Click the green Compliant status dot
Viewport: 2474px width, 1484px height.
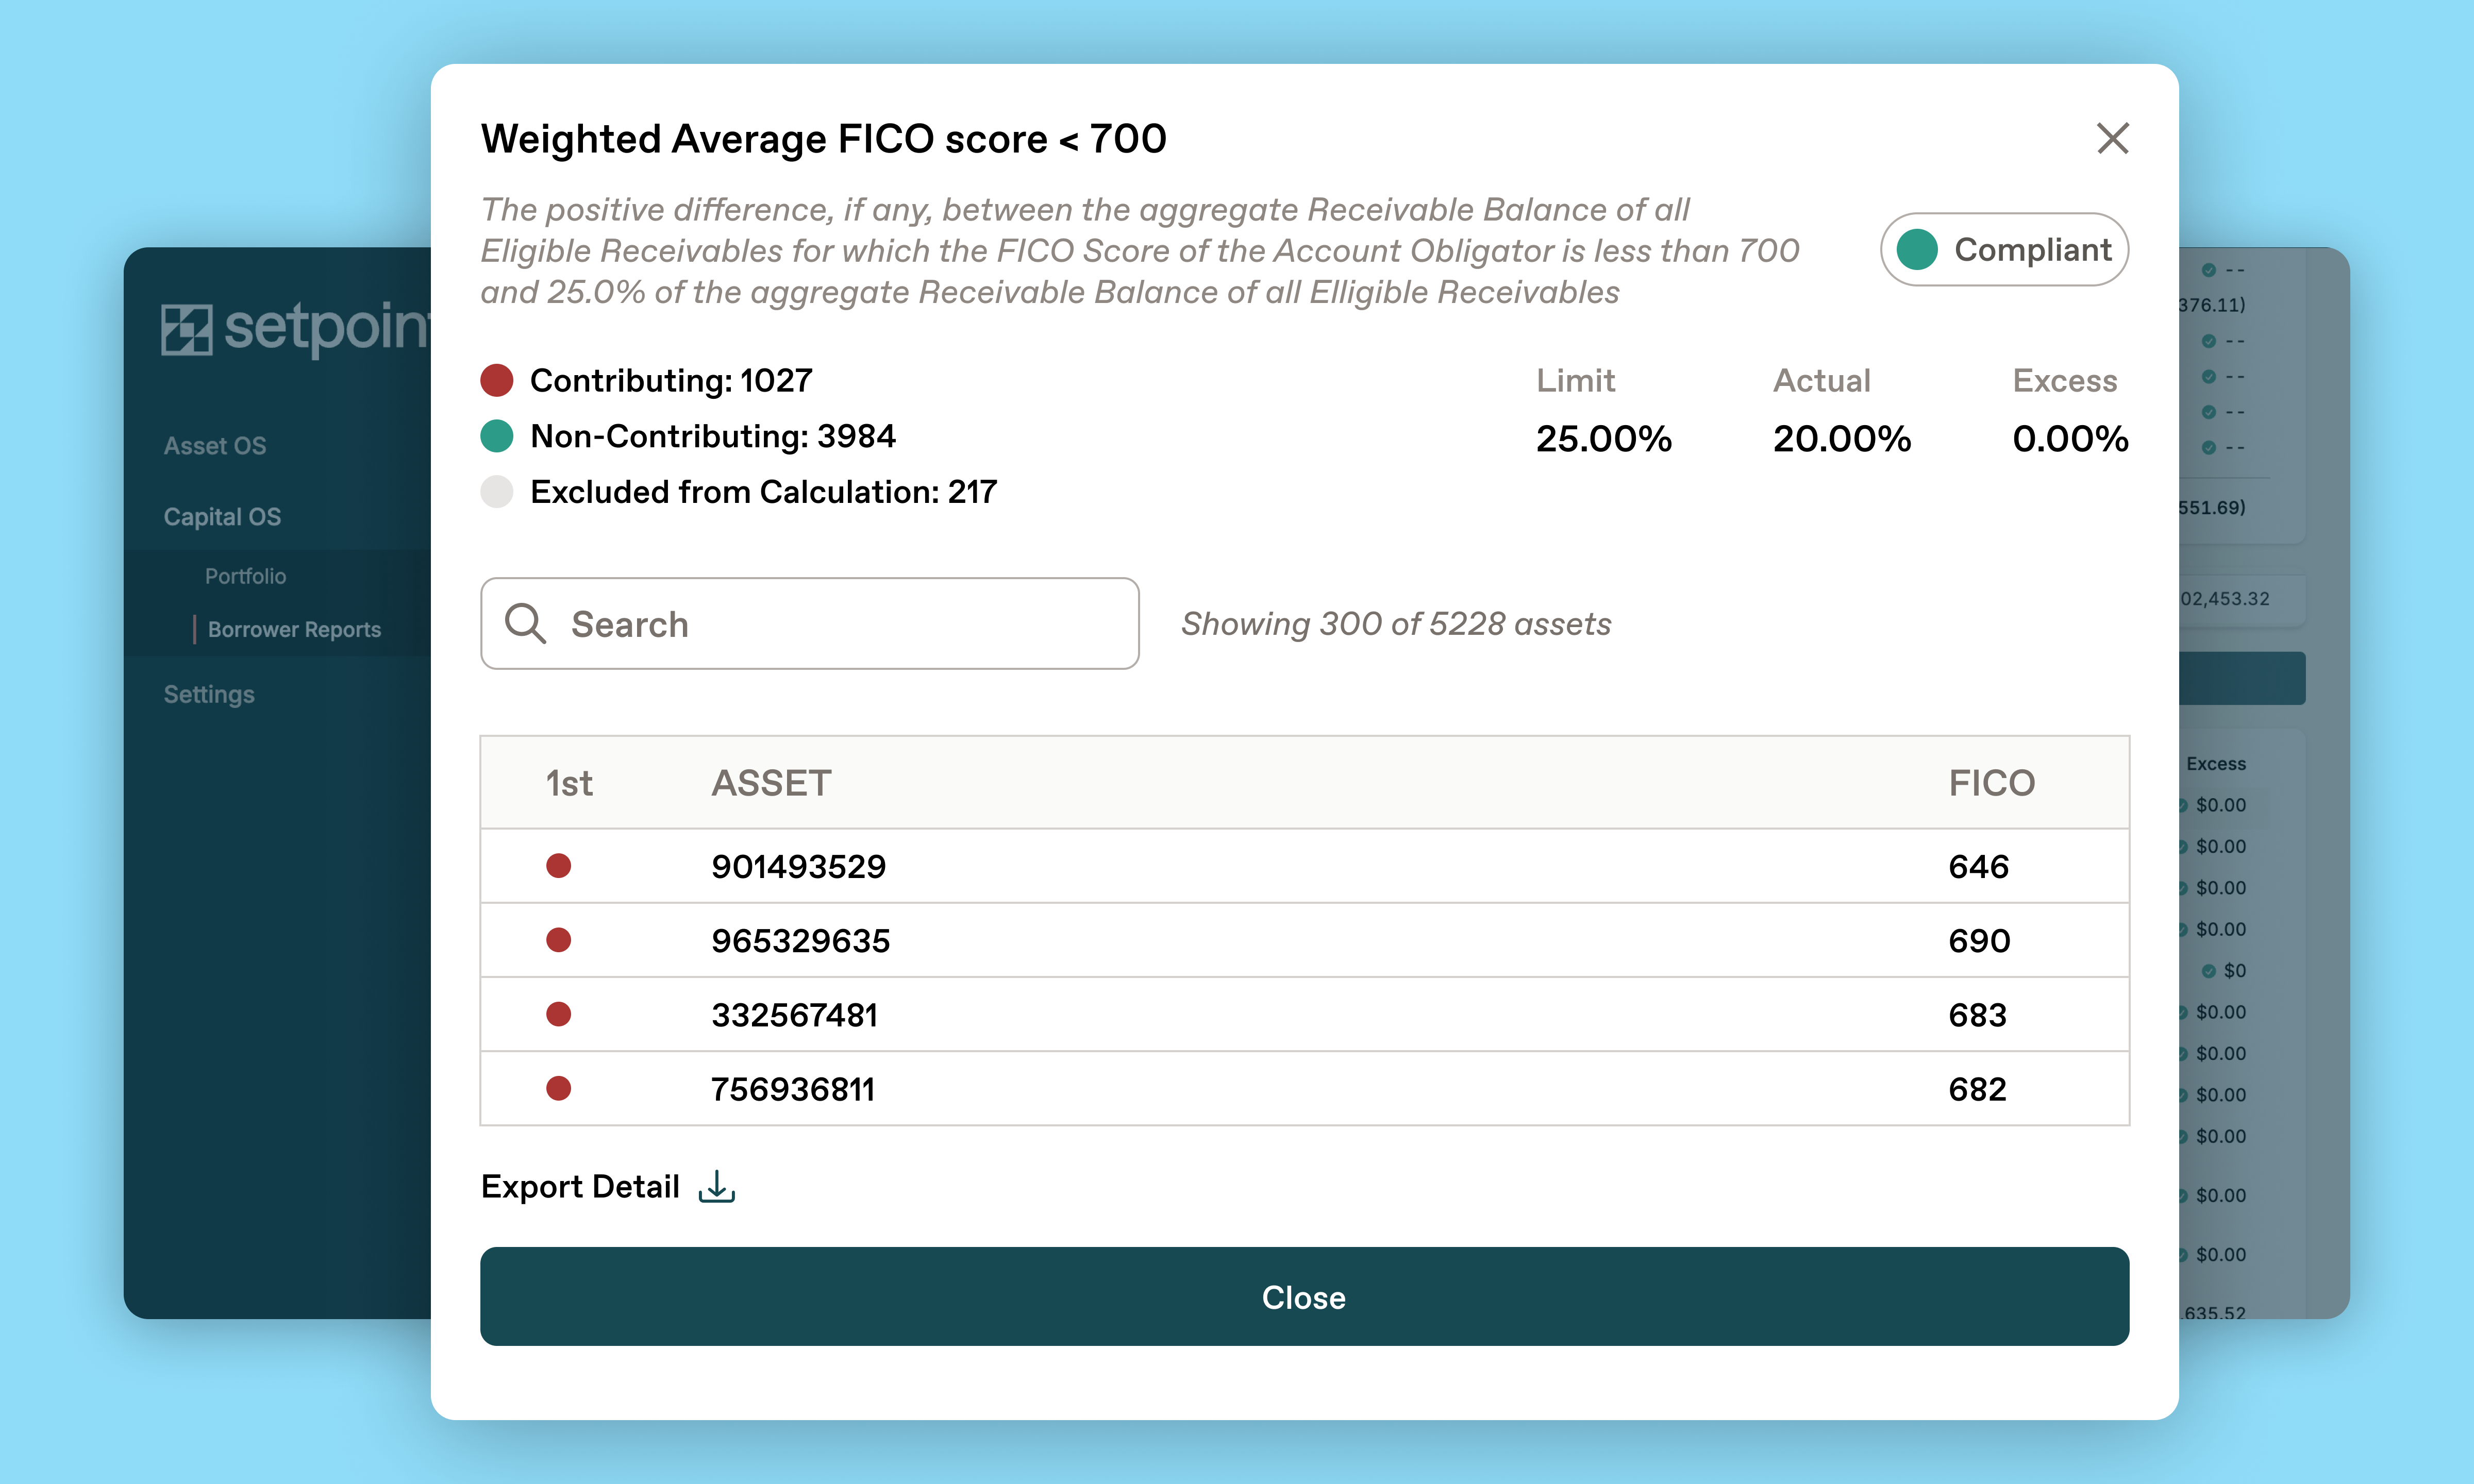[1917, 249]
